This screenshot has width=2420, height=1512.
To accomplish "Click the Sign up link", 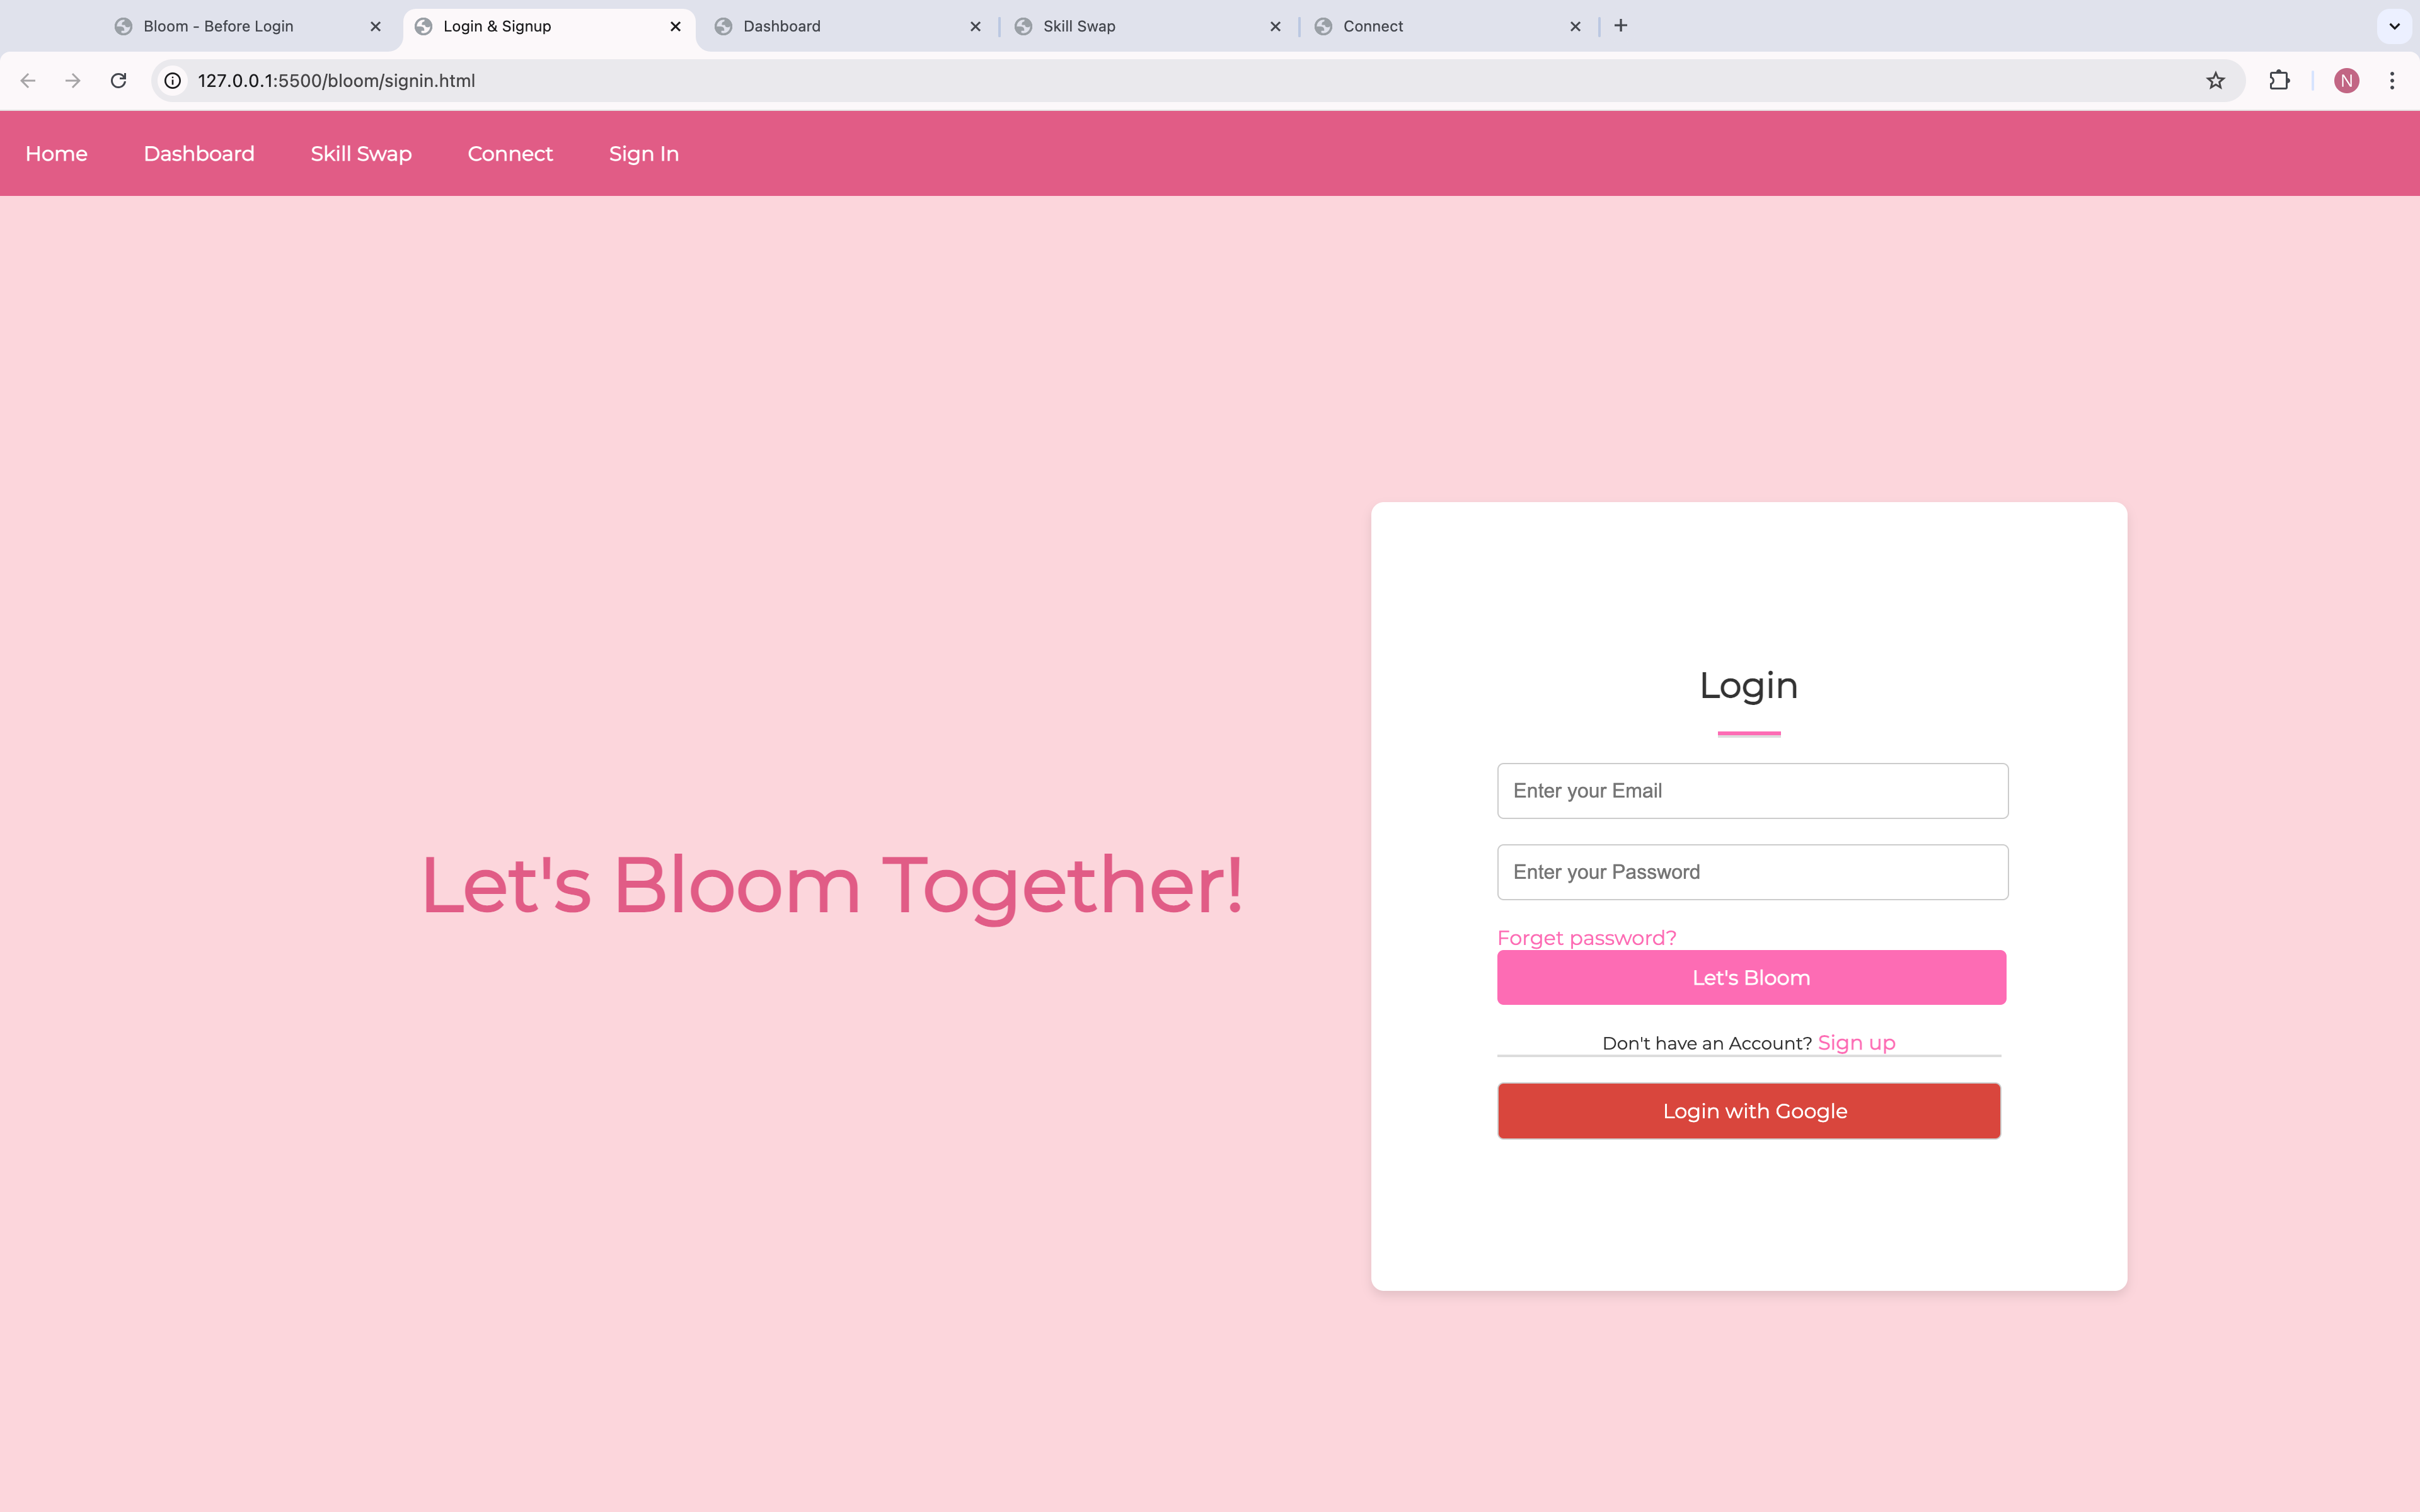I will (x=1856, y=1043).
